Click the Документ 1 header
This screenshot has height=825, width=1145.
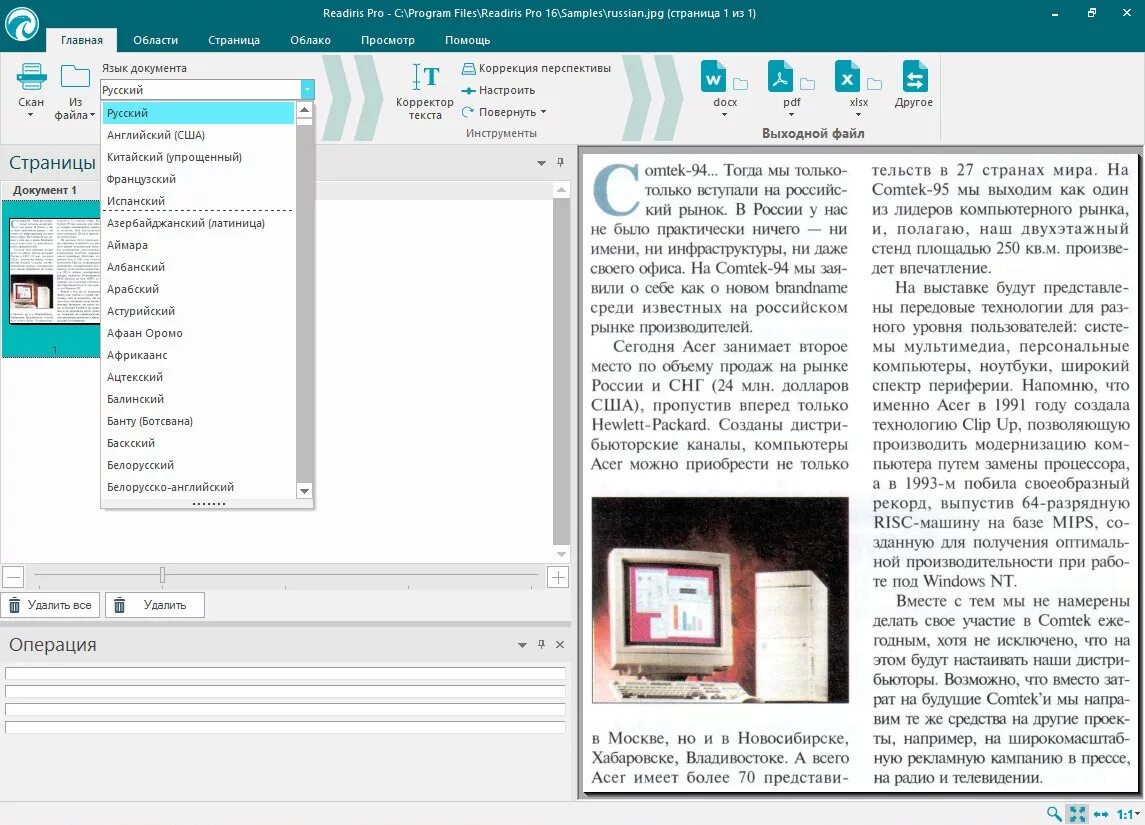45,190
